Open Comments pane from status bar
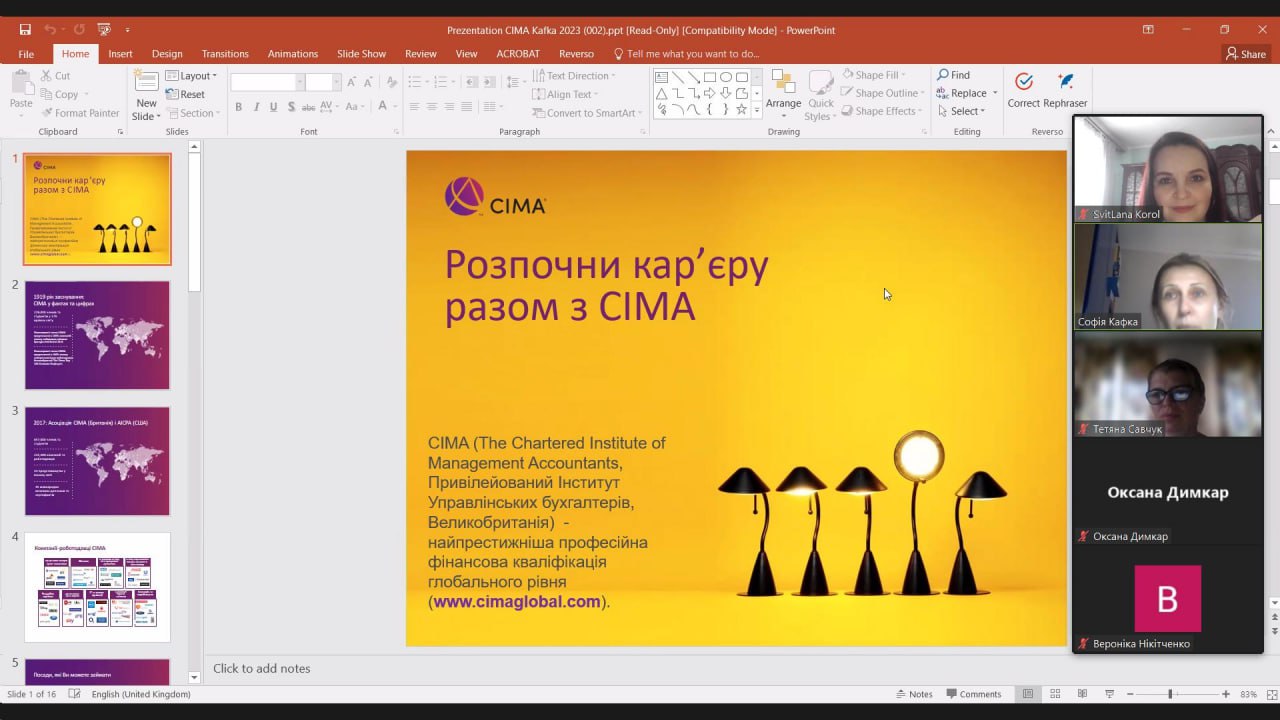 pyautogui.click(x=973, y=694)
